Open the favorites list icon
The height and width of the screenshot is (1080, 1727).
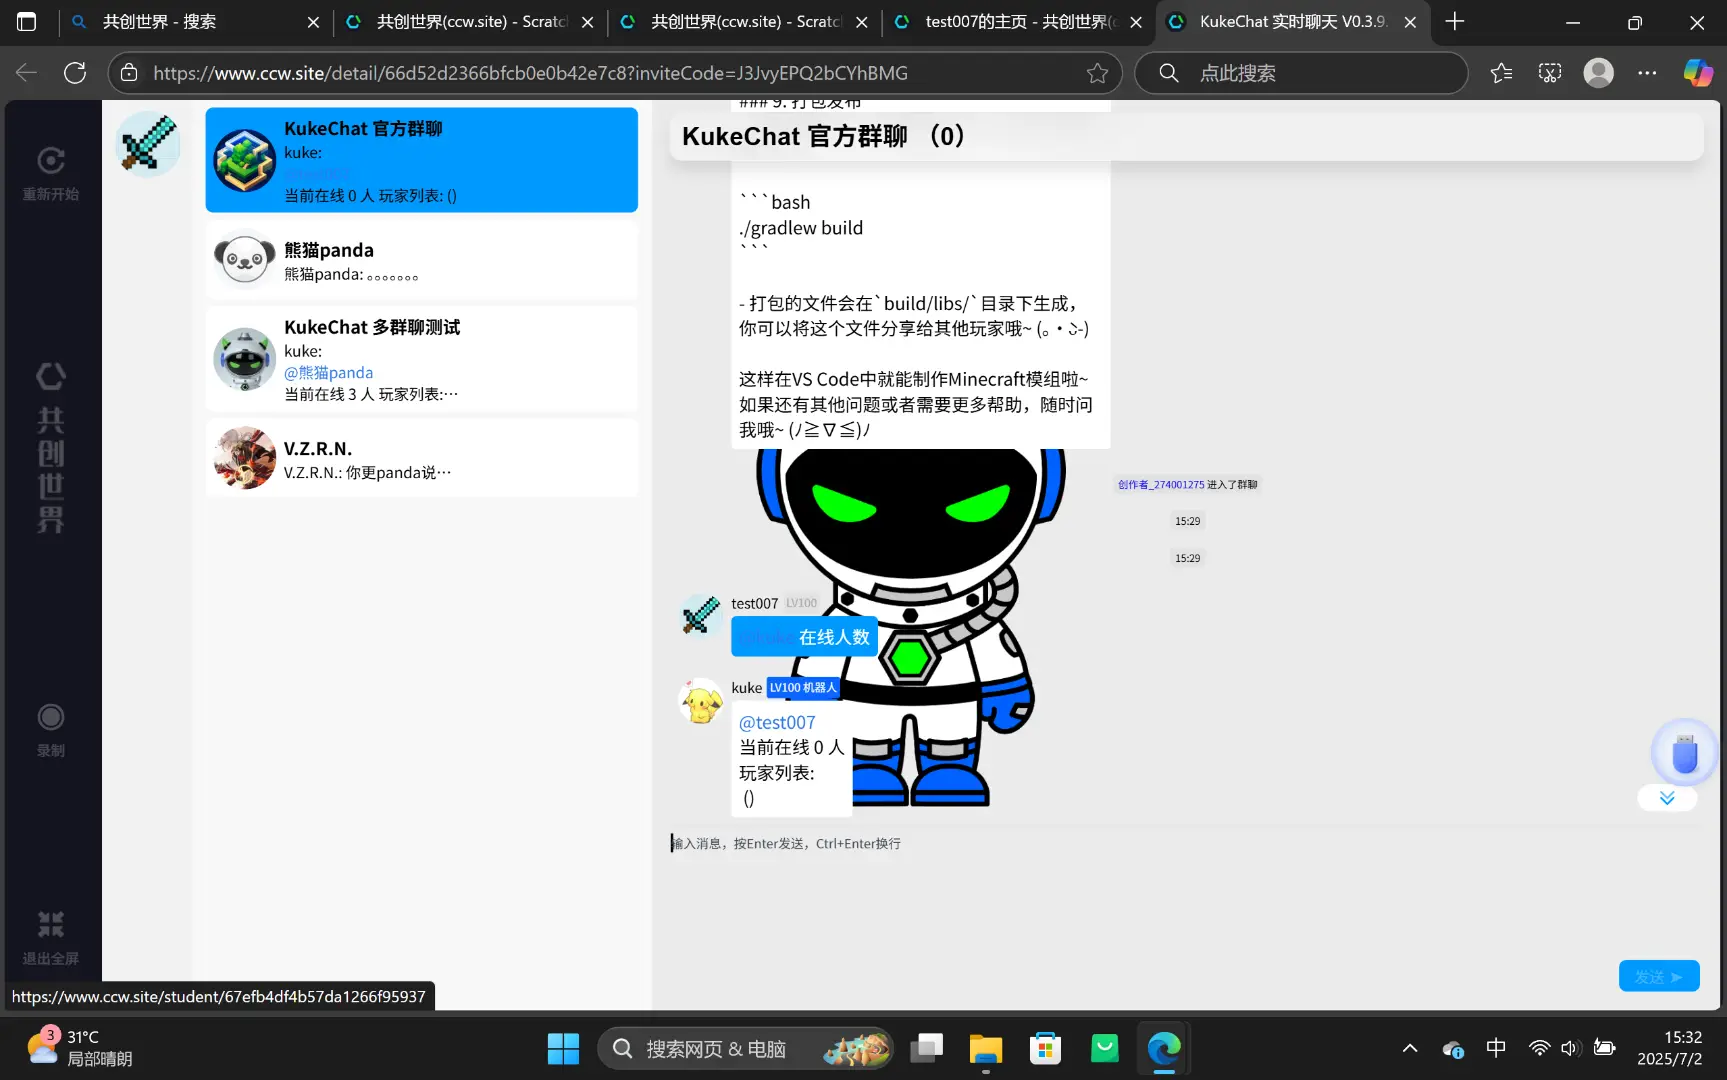tap(1501, 73)
